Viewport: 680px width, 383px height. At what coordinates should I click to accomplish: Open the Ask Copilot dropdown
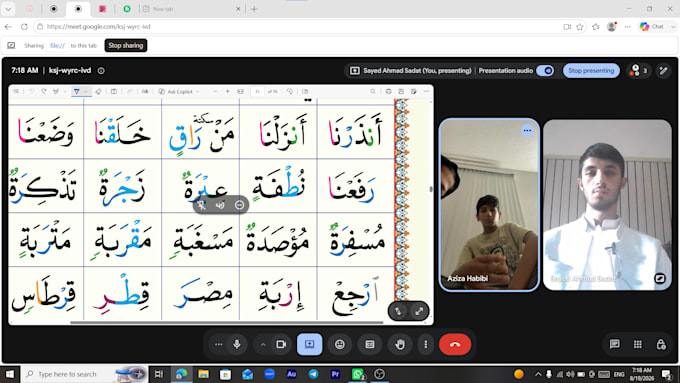coord(179,92)
